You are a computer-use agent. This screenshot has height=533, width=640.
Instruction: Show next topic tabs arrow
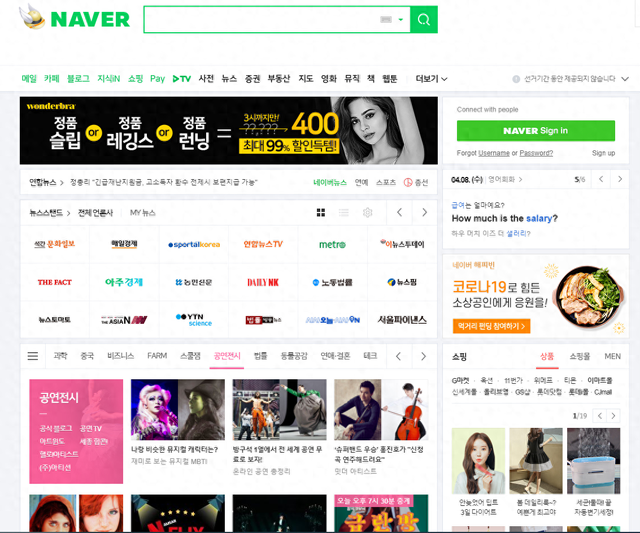[x=423, y=356]
